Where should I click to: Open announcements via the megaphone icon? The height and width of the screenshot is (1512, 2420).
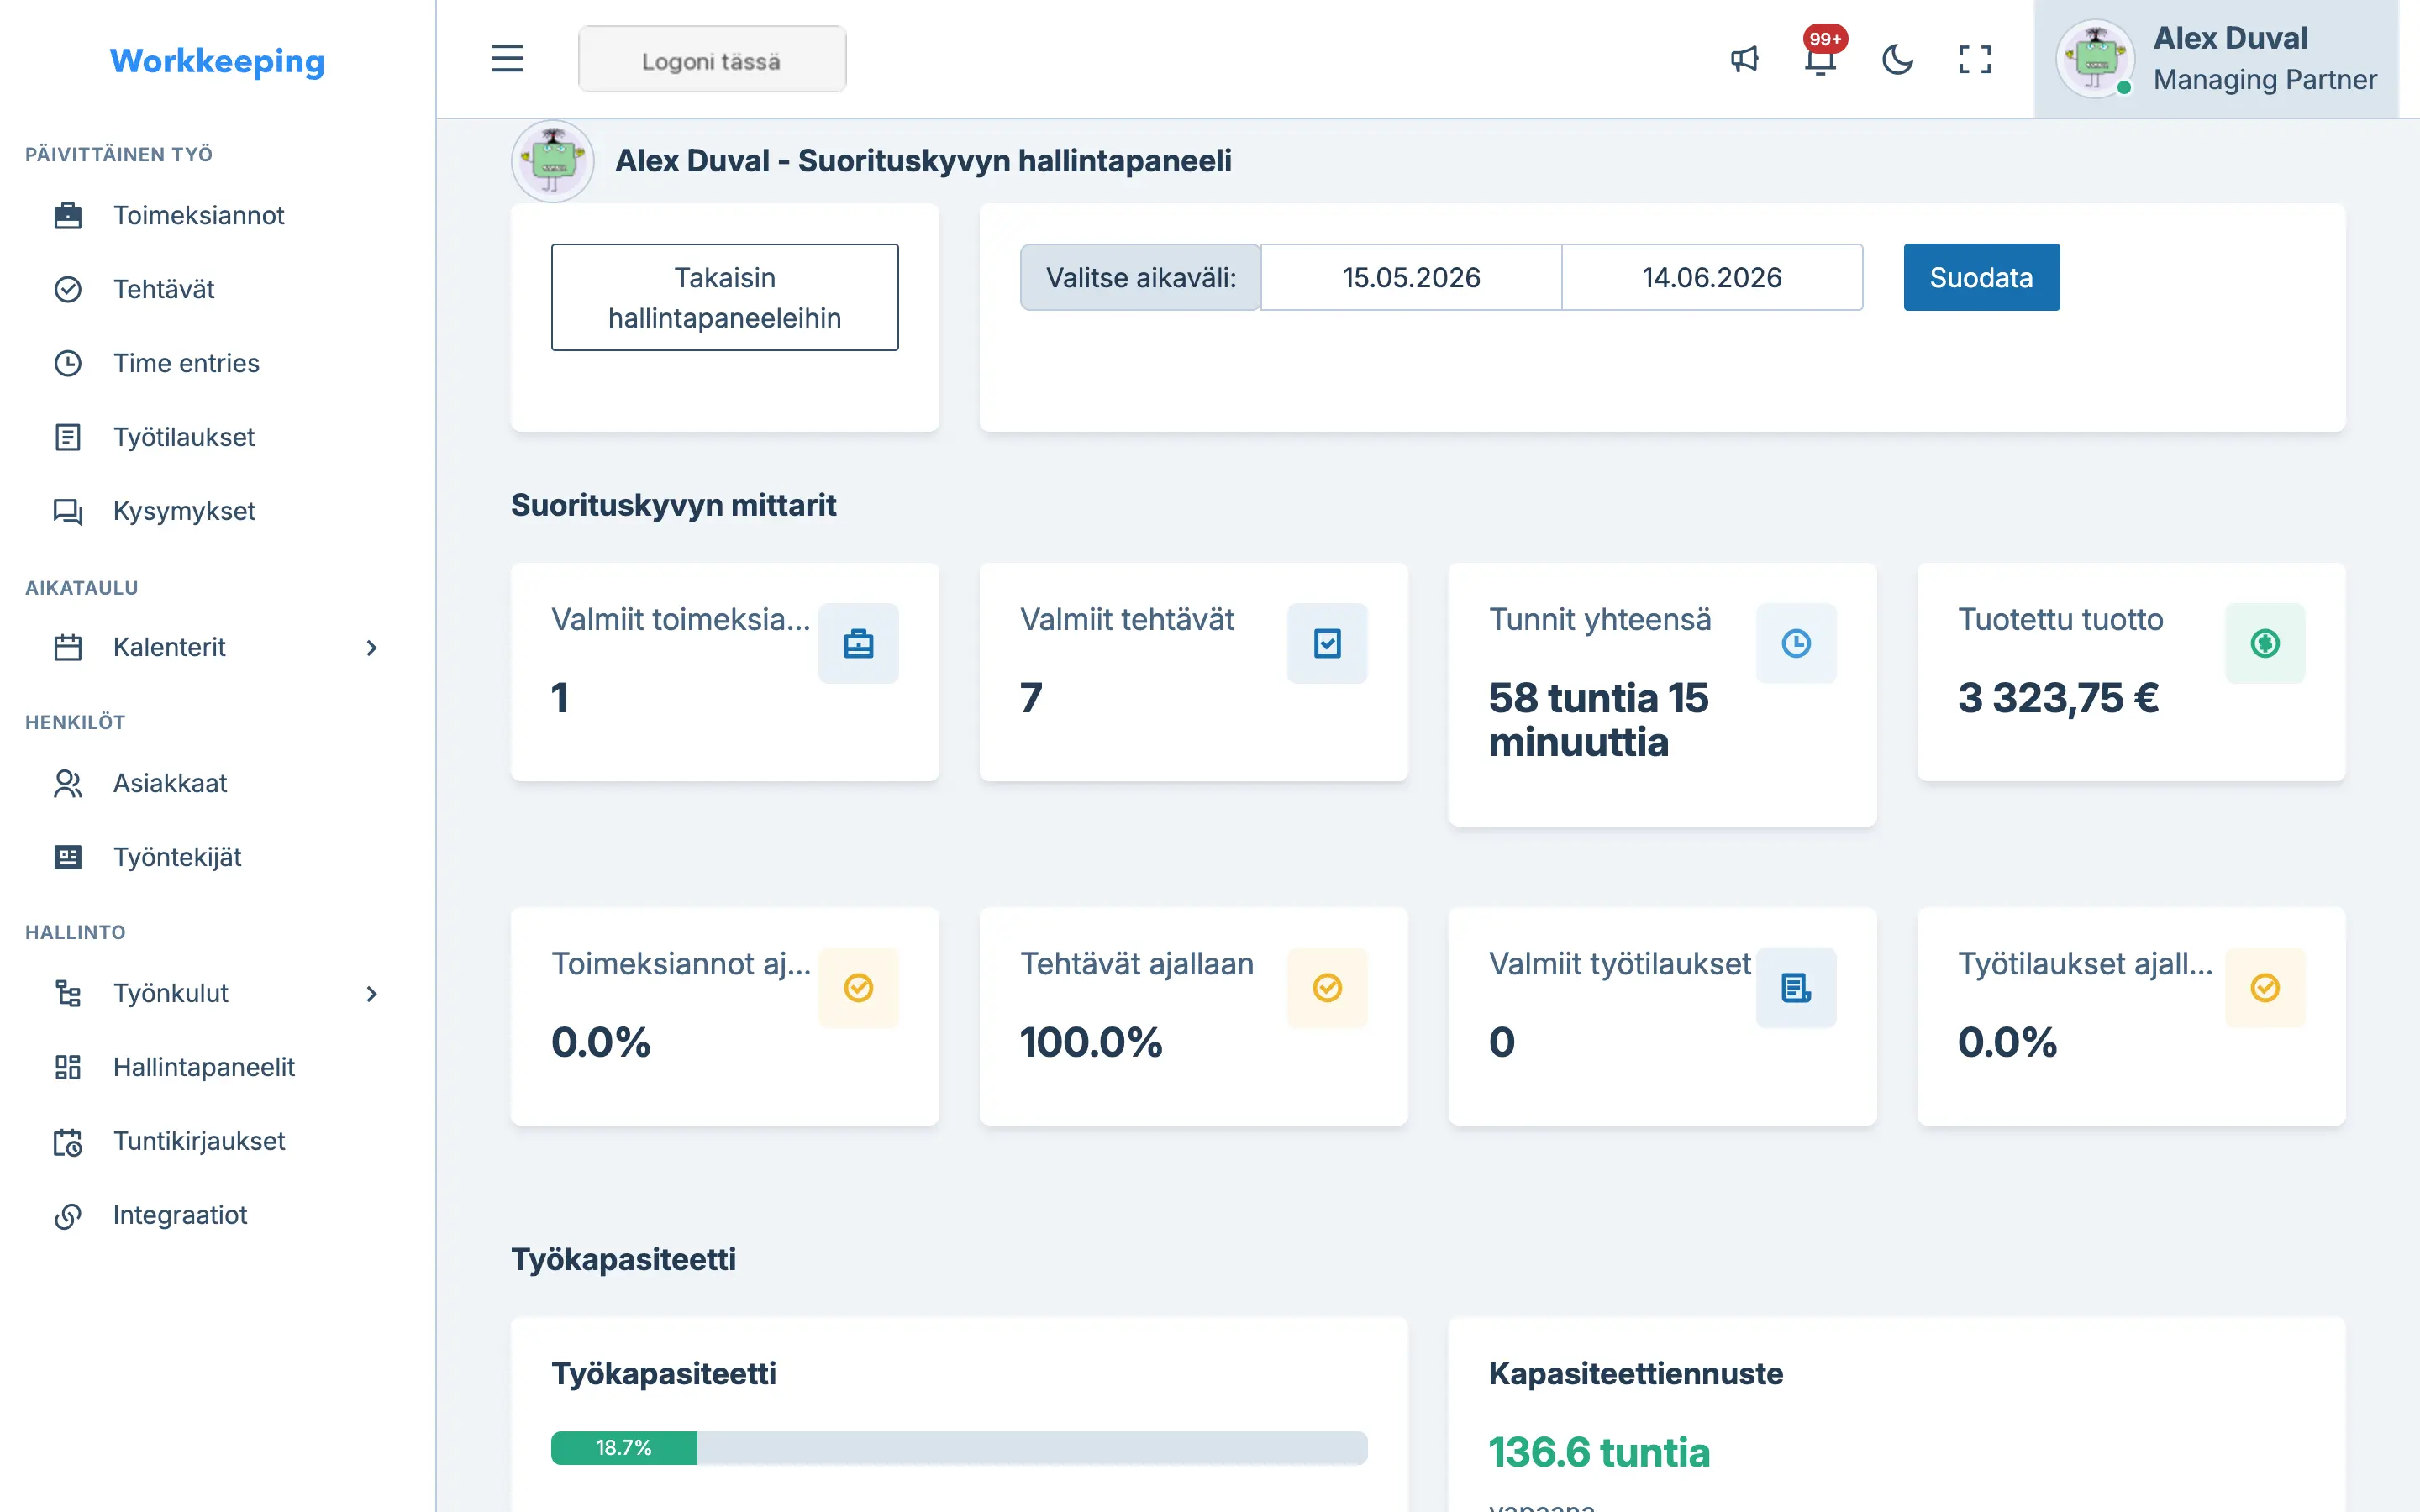(x=1744, y=58)
